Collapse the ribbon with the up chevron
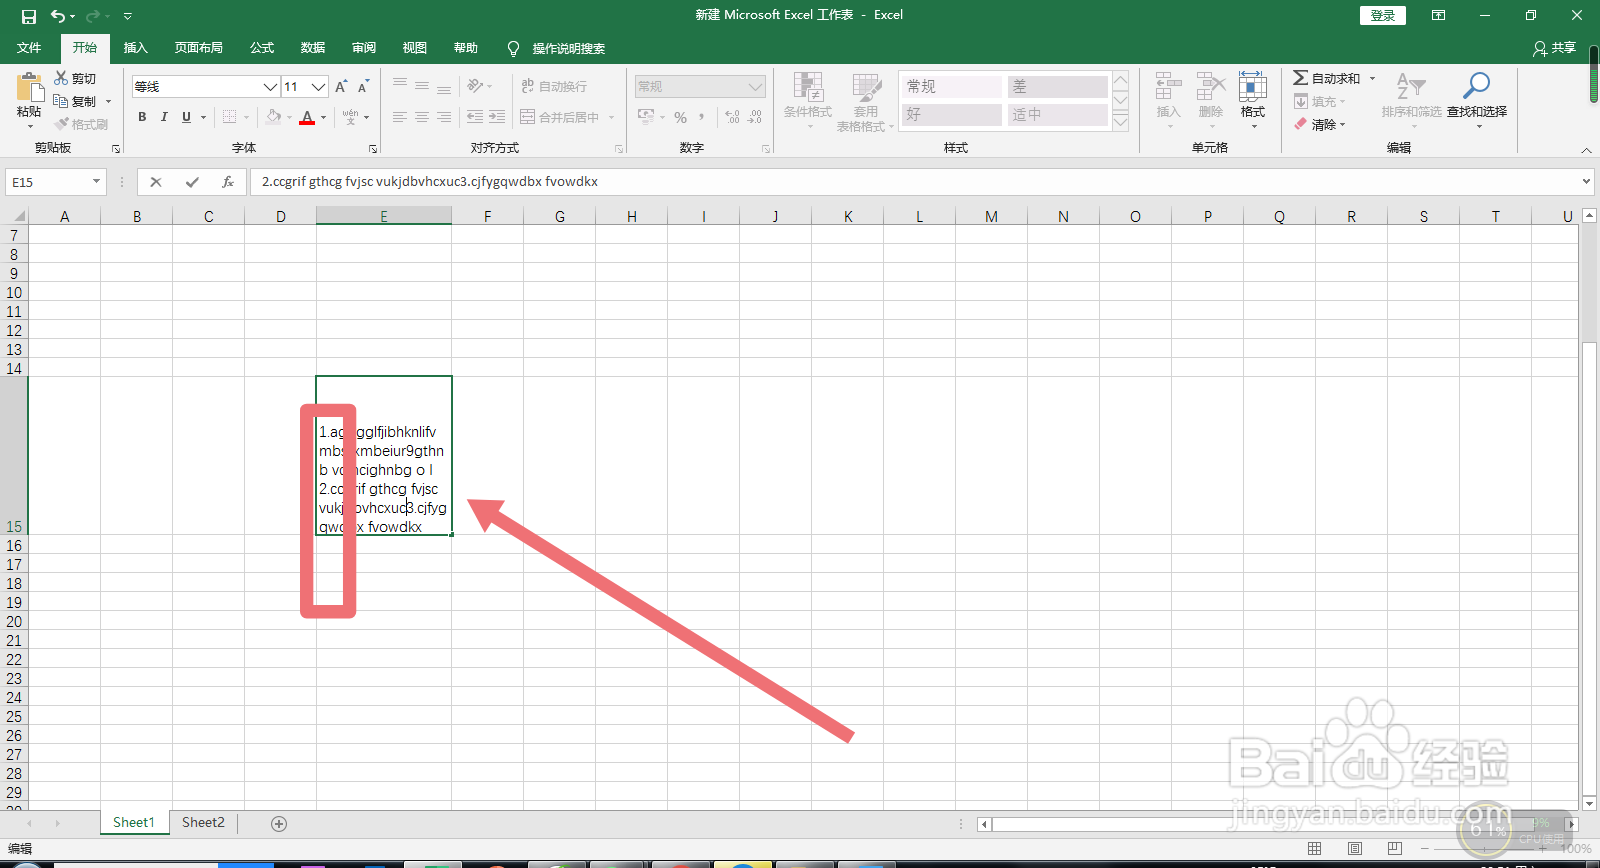 point(1586,149)
